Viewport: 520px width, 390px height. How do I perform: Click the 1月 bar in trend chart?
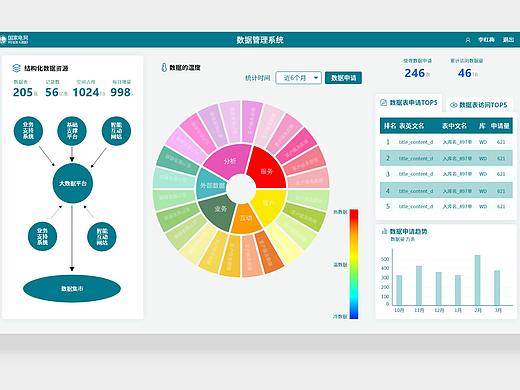click(x=458, y=290)
